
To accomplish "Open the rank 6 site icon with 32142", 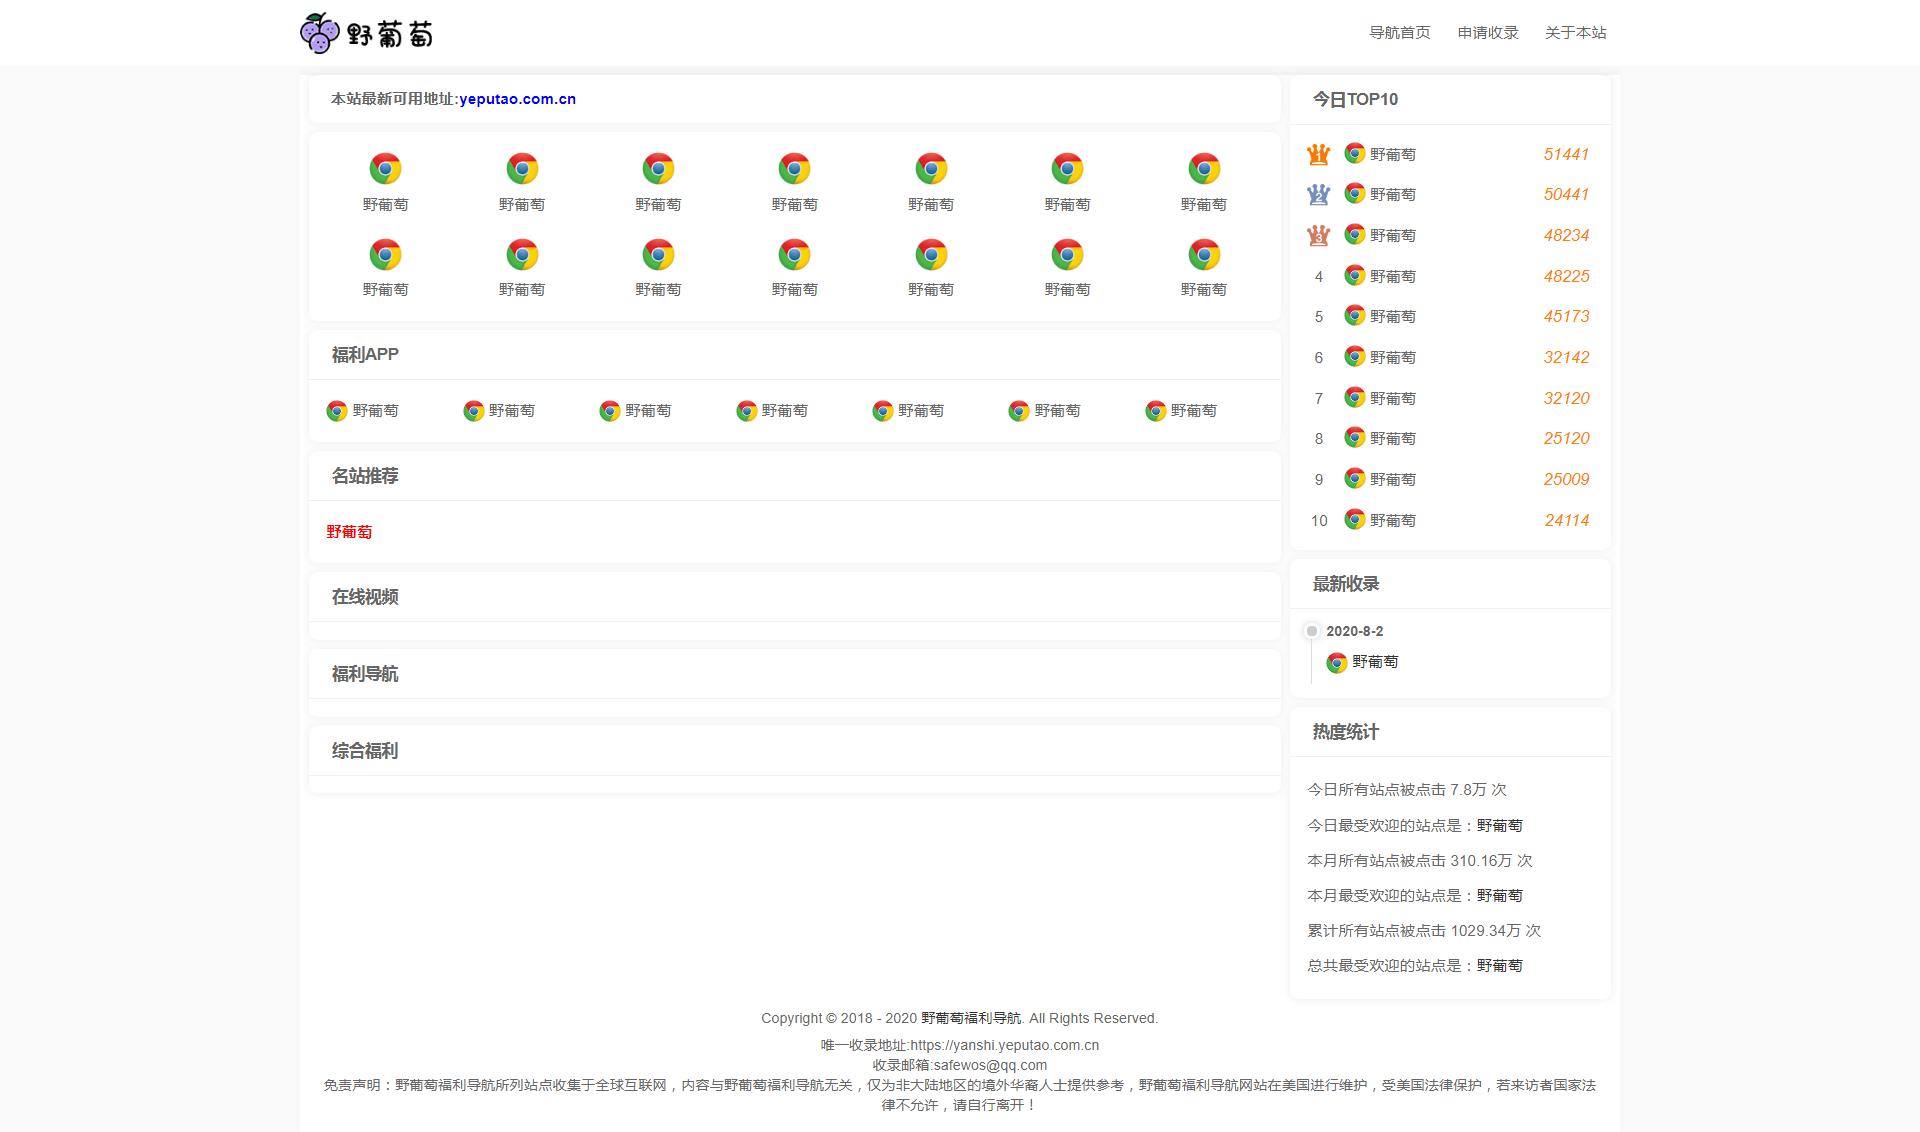I will [x=1355, y=356].
